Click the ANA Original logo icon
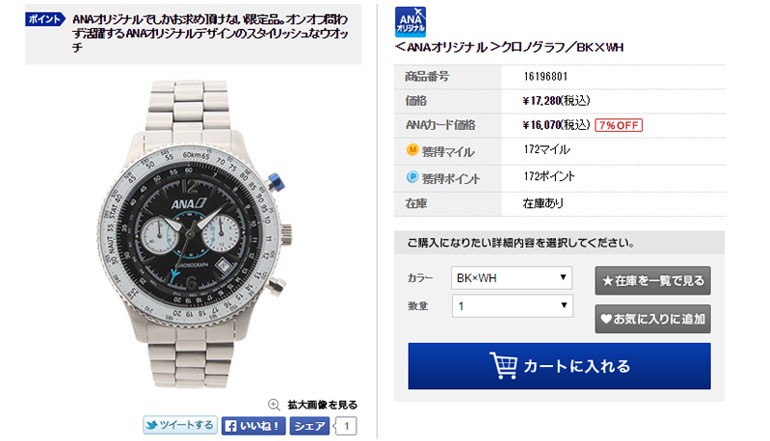Image resolution: width=770 pixels, height=441 pixels. click(x=410, y=22)
